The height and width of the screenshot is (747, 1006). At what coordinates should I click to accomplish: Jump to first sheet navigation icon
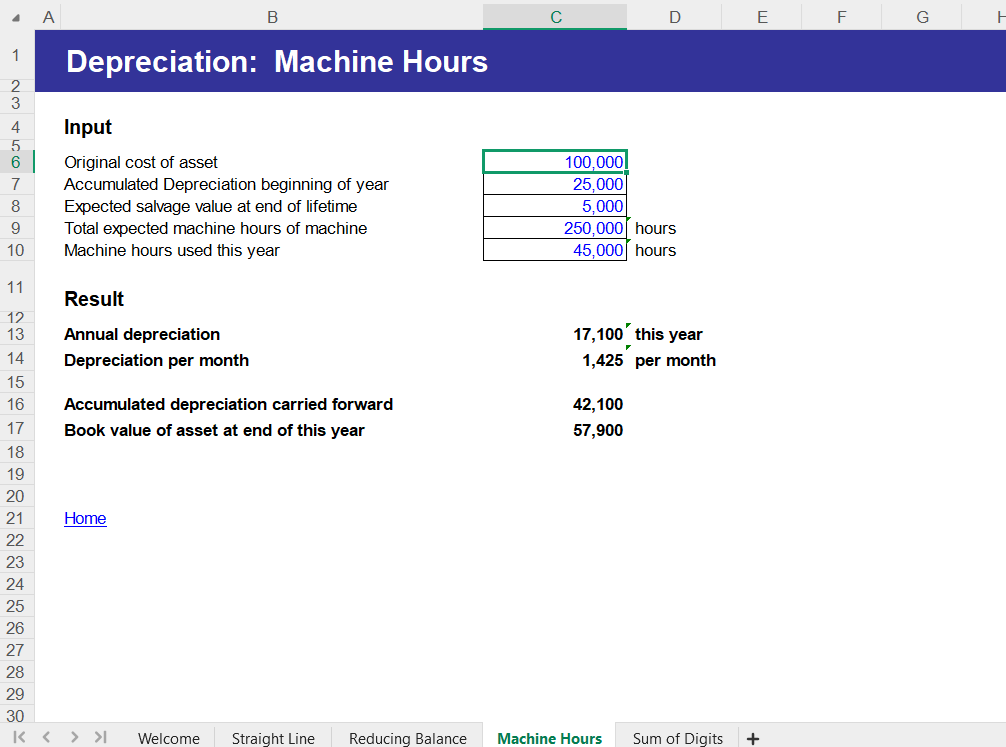click(20, 736)
